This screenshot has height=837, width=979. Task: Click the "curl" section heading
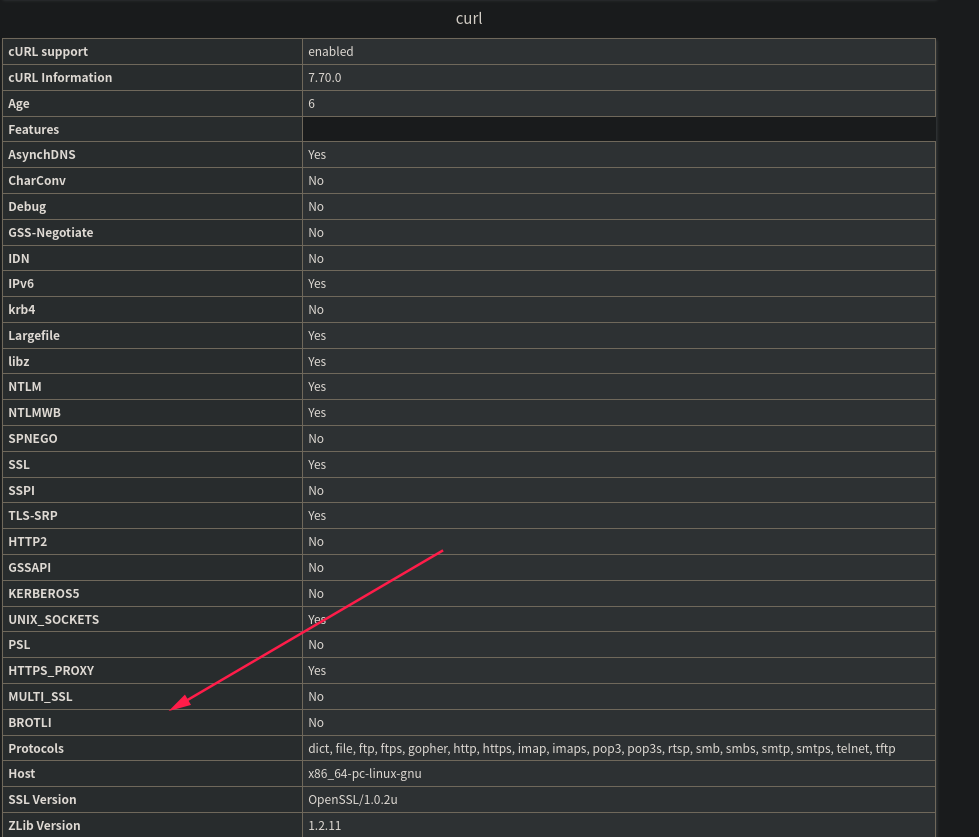coord(469,18)
